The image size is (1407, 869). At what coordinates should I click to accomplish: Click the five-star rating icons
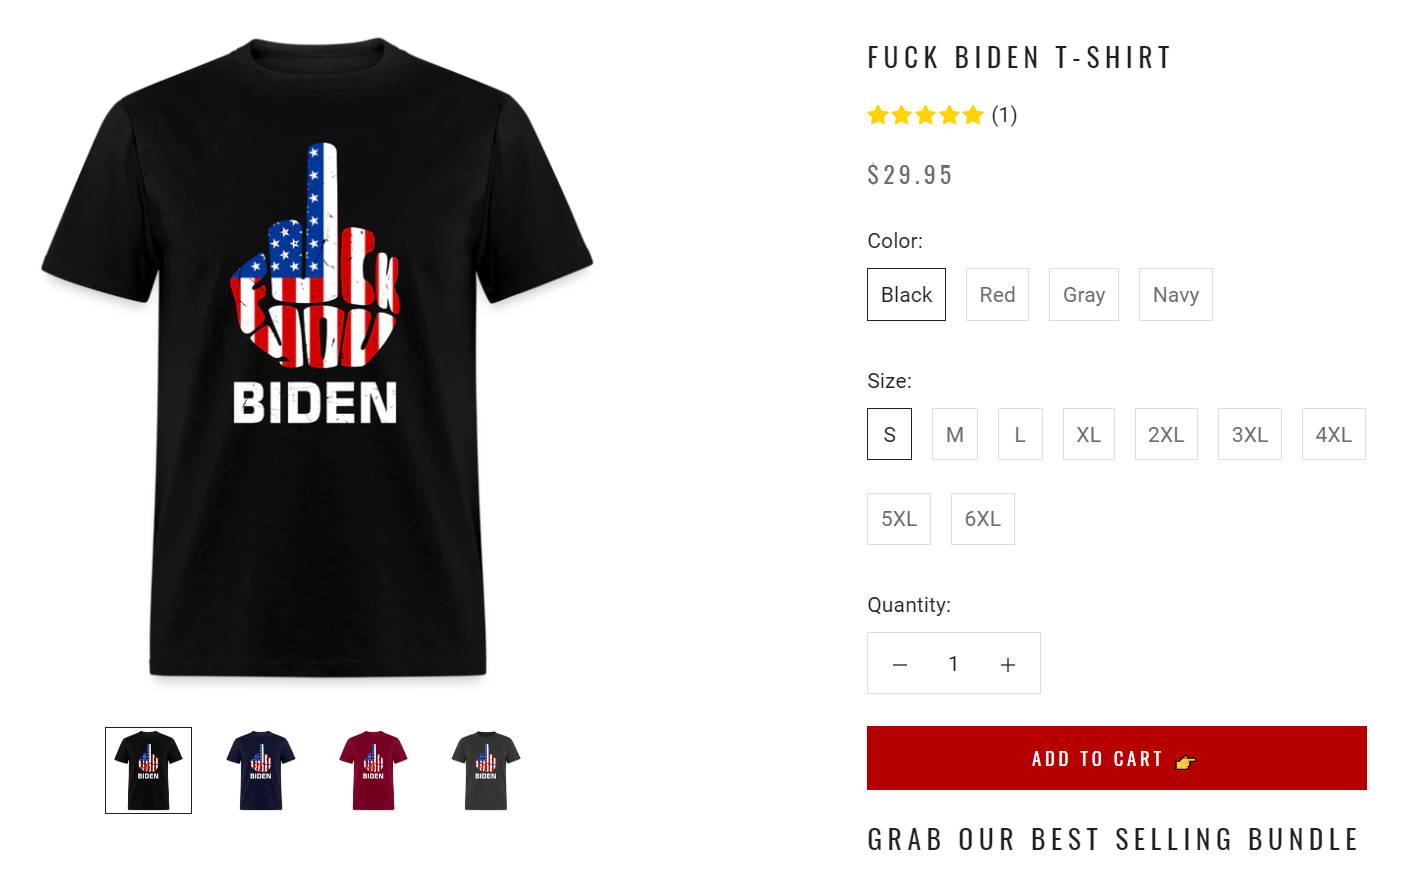click(x=925, y=115)
